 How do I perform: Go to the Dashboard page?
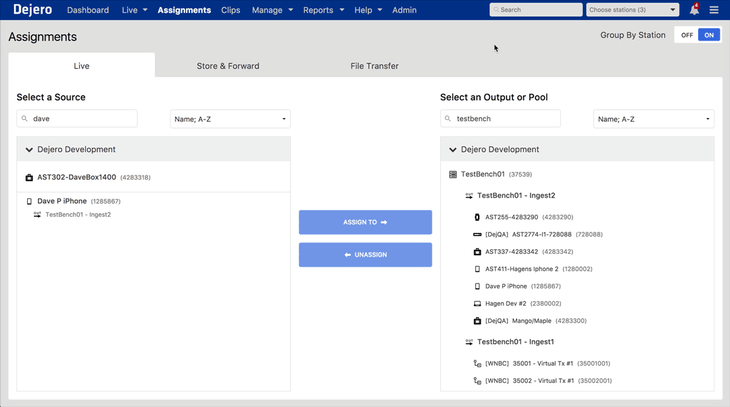[x=88, y=10]
